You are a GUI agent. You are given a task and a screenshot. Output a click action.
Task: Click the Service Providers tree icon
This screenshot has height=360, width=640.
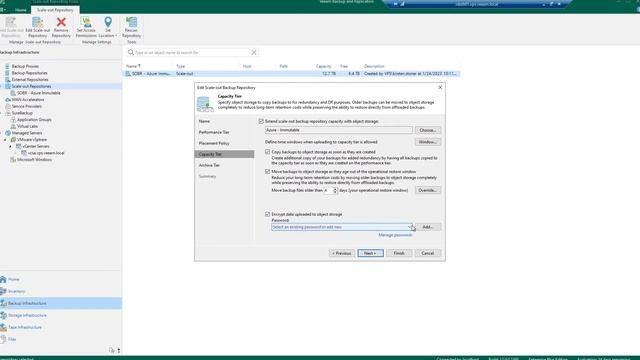click(x=7, y=106)
